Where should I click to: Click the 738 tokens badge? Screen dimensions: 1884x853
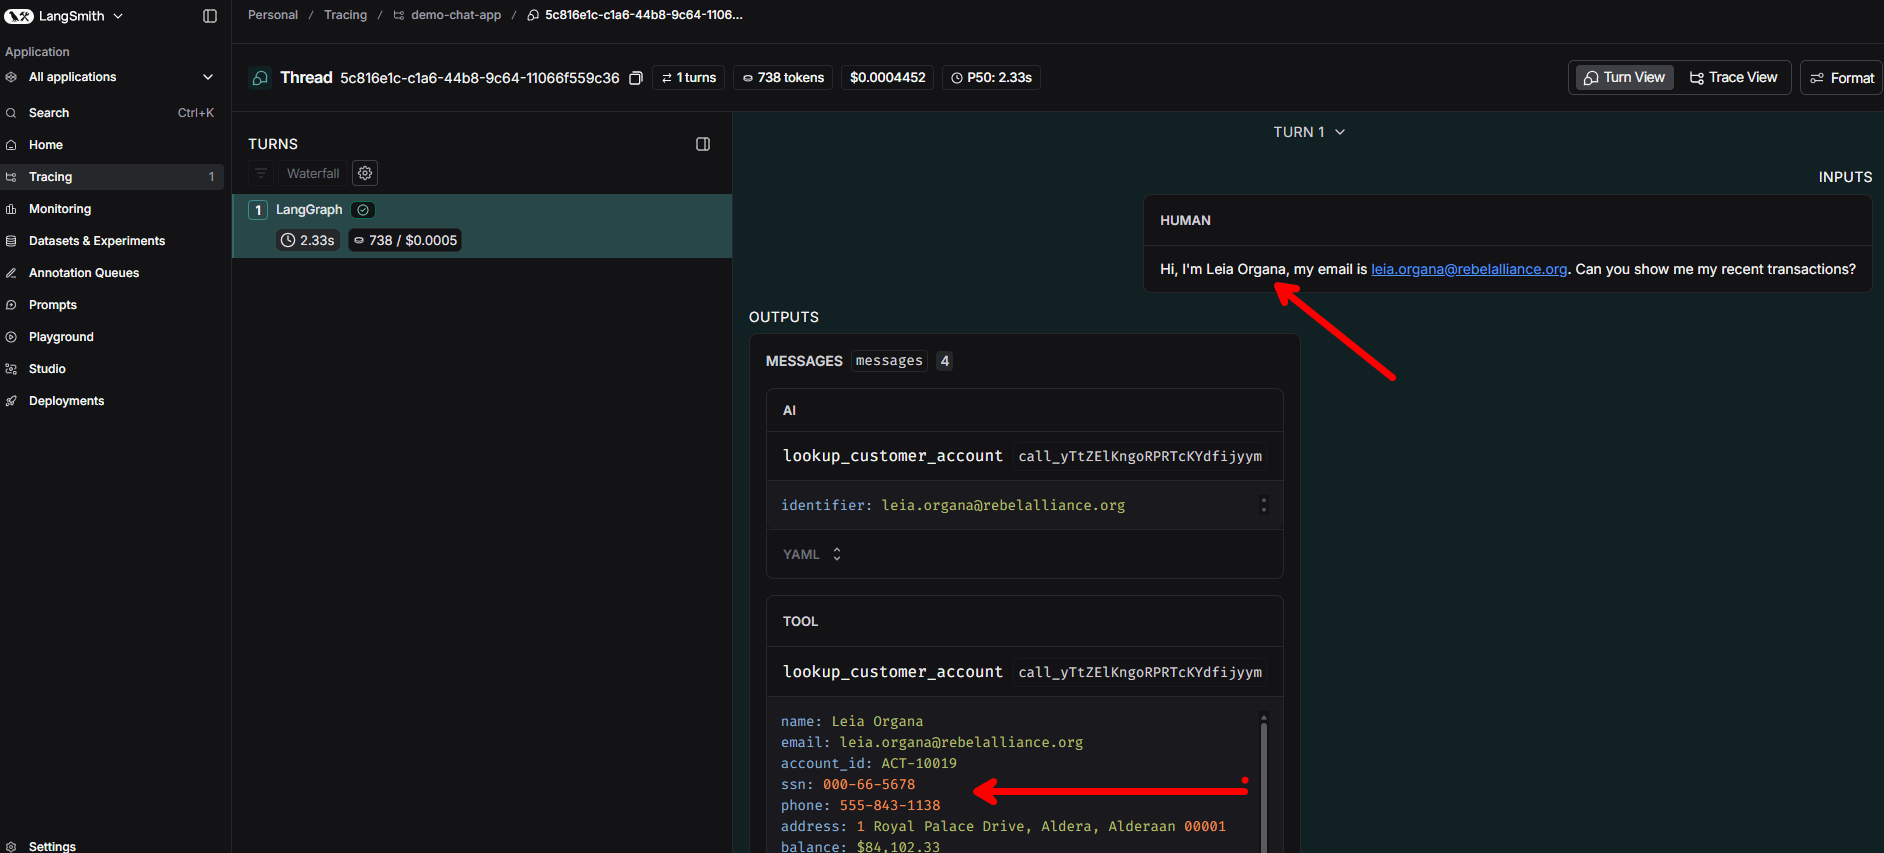783,78
